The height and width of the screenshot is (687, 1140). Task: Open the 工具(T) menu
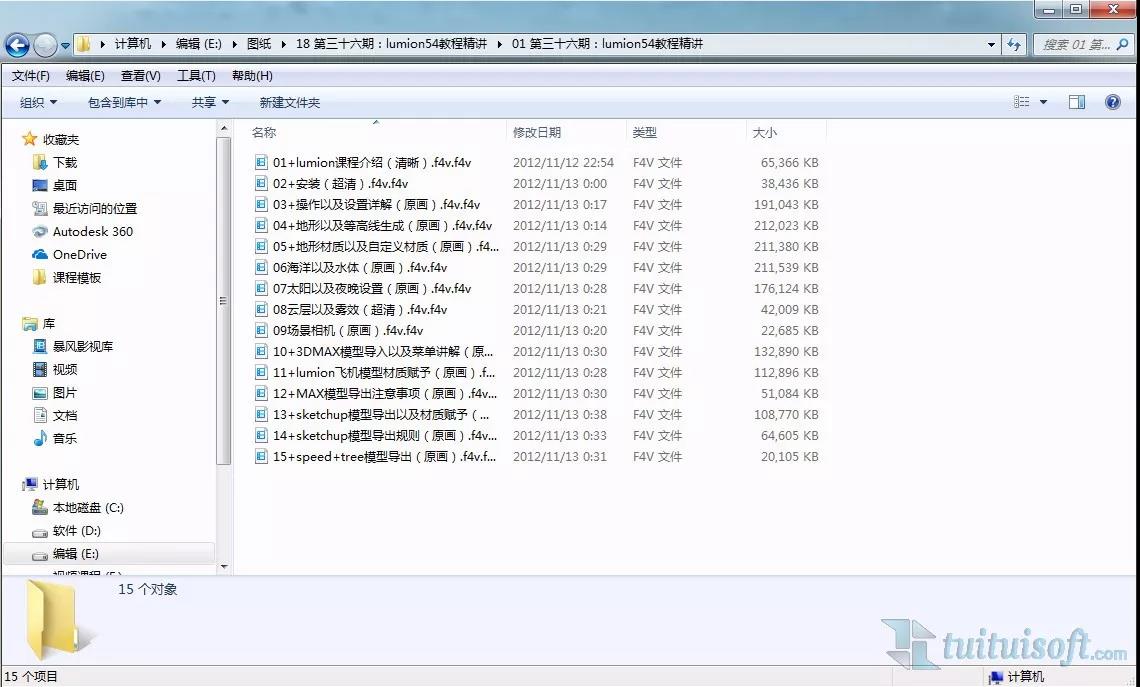pyautogui.click(x=196, y=75)
